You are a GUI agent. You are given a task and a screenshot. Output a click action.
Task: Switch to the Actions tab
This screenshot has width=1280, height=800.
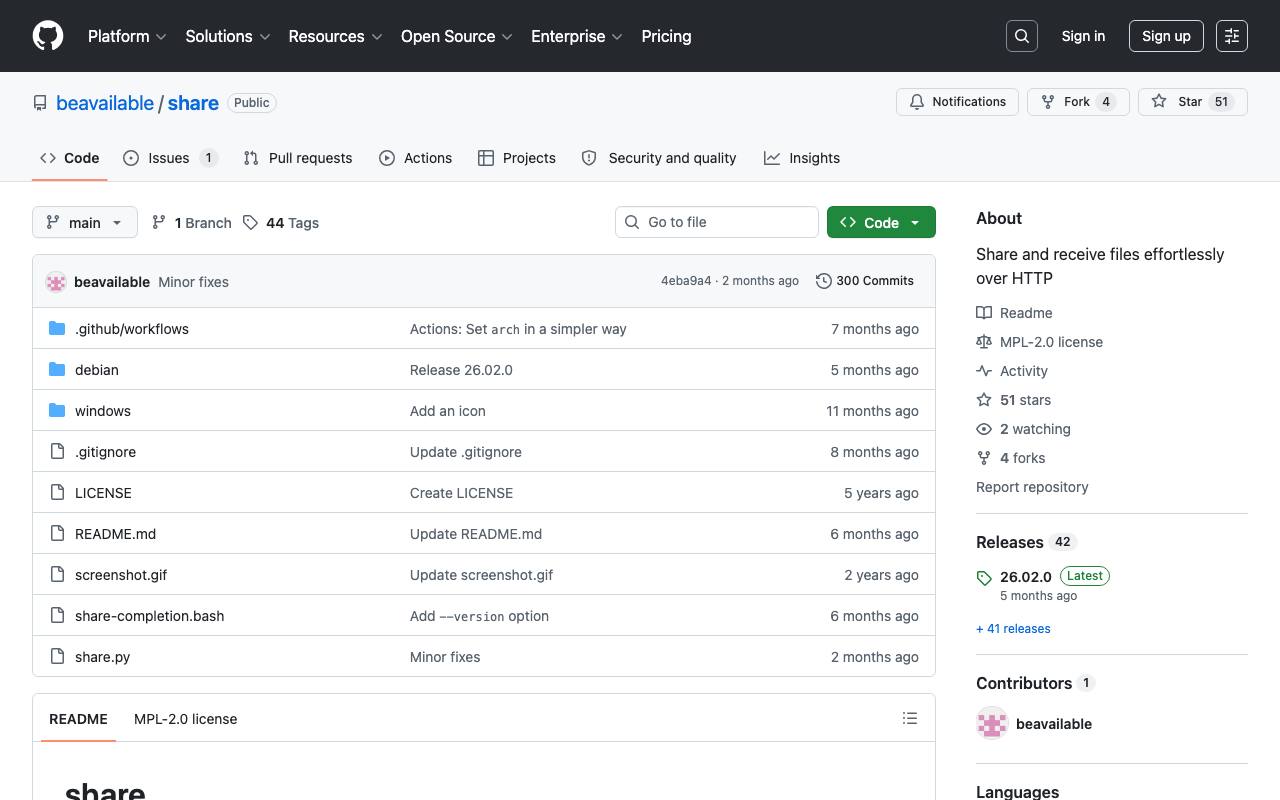[416, 158]
